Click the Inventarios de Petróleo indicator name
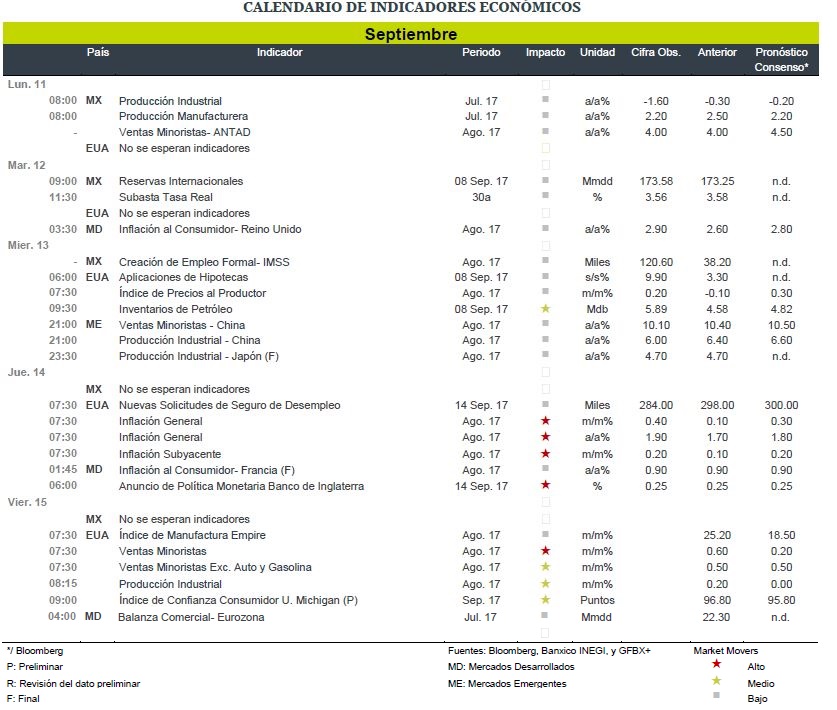The image size is (837, 710). coord(176,310)
